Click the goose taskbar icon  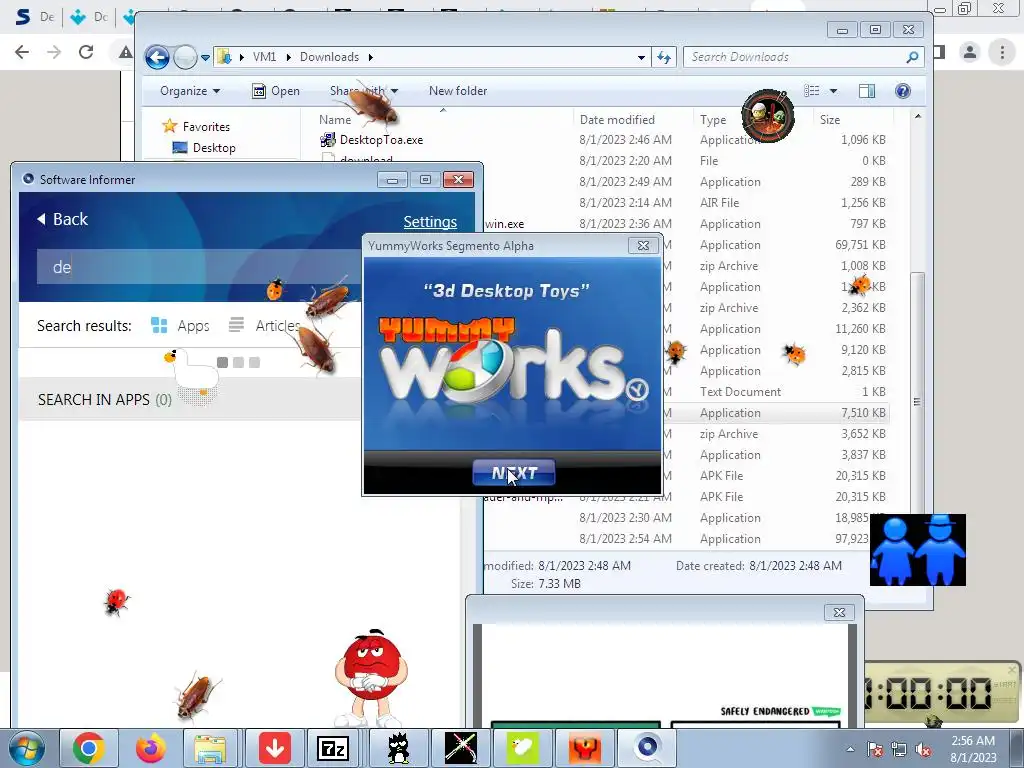522,748
